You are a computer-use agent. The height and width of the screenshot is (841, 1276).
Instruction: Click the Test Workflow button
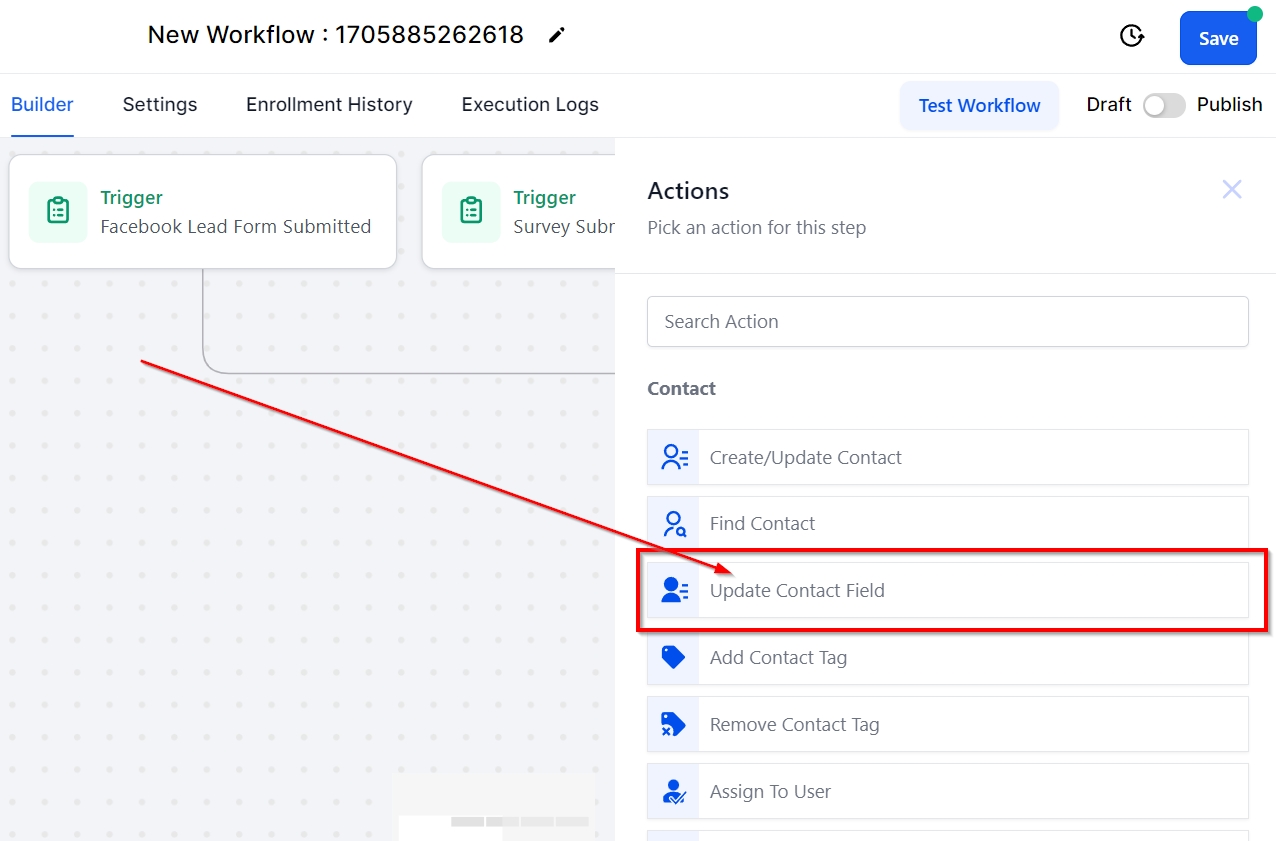pyautogui.click(x=979, y=106)
